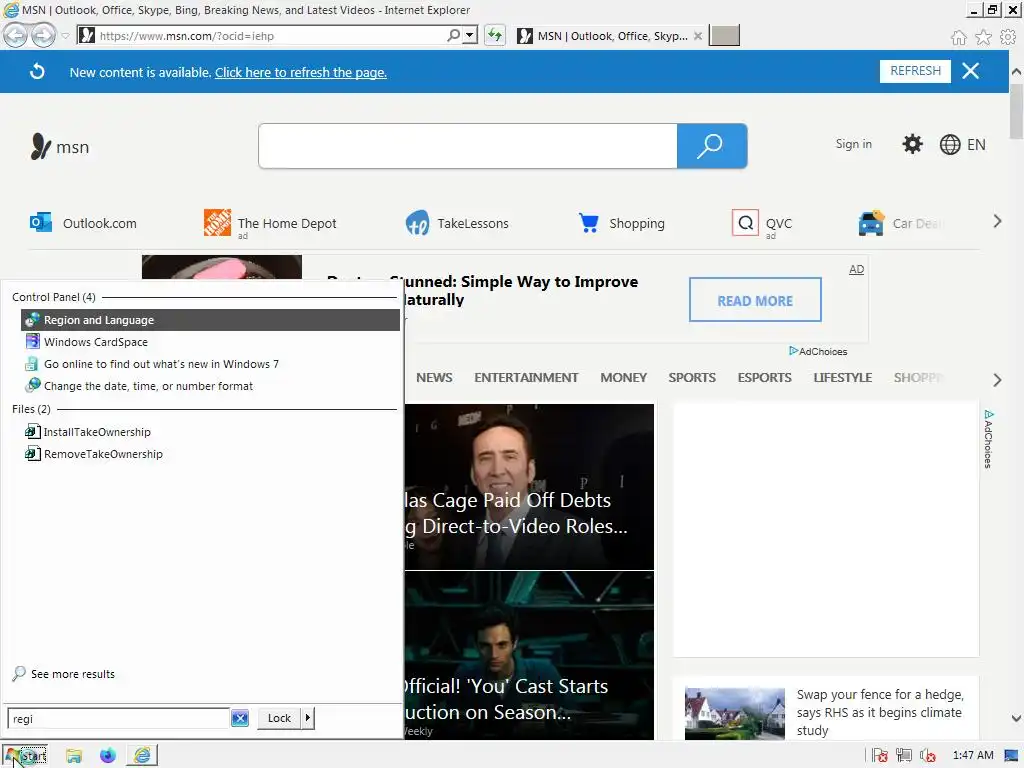Click the IE forward navigation arrow
The height and width of the screenshot is (768, 1024).
(43, 35)
